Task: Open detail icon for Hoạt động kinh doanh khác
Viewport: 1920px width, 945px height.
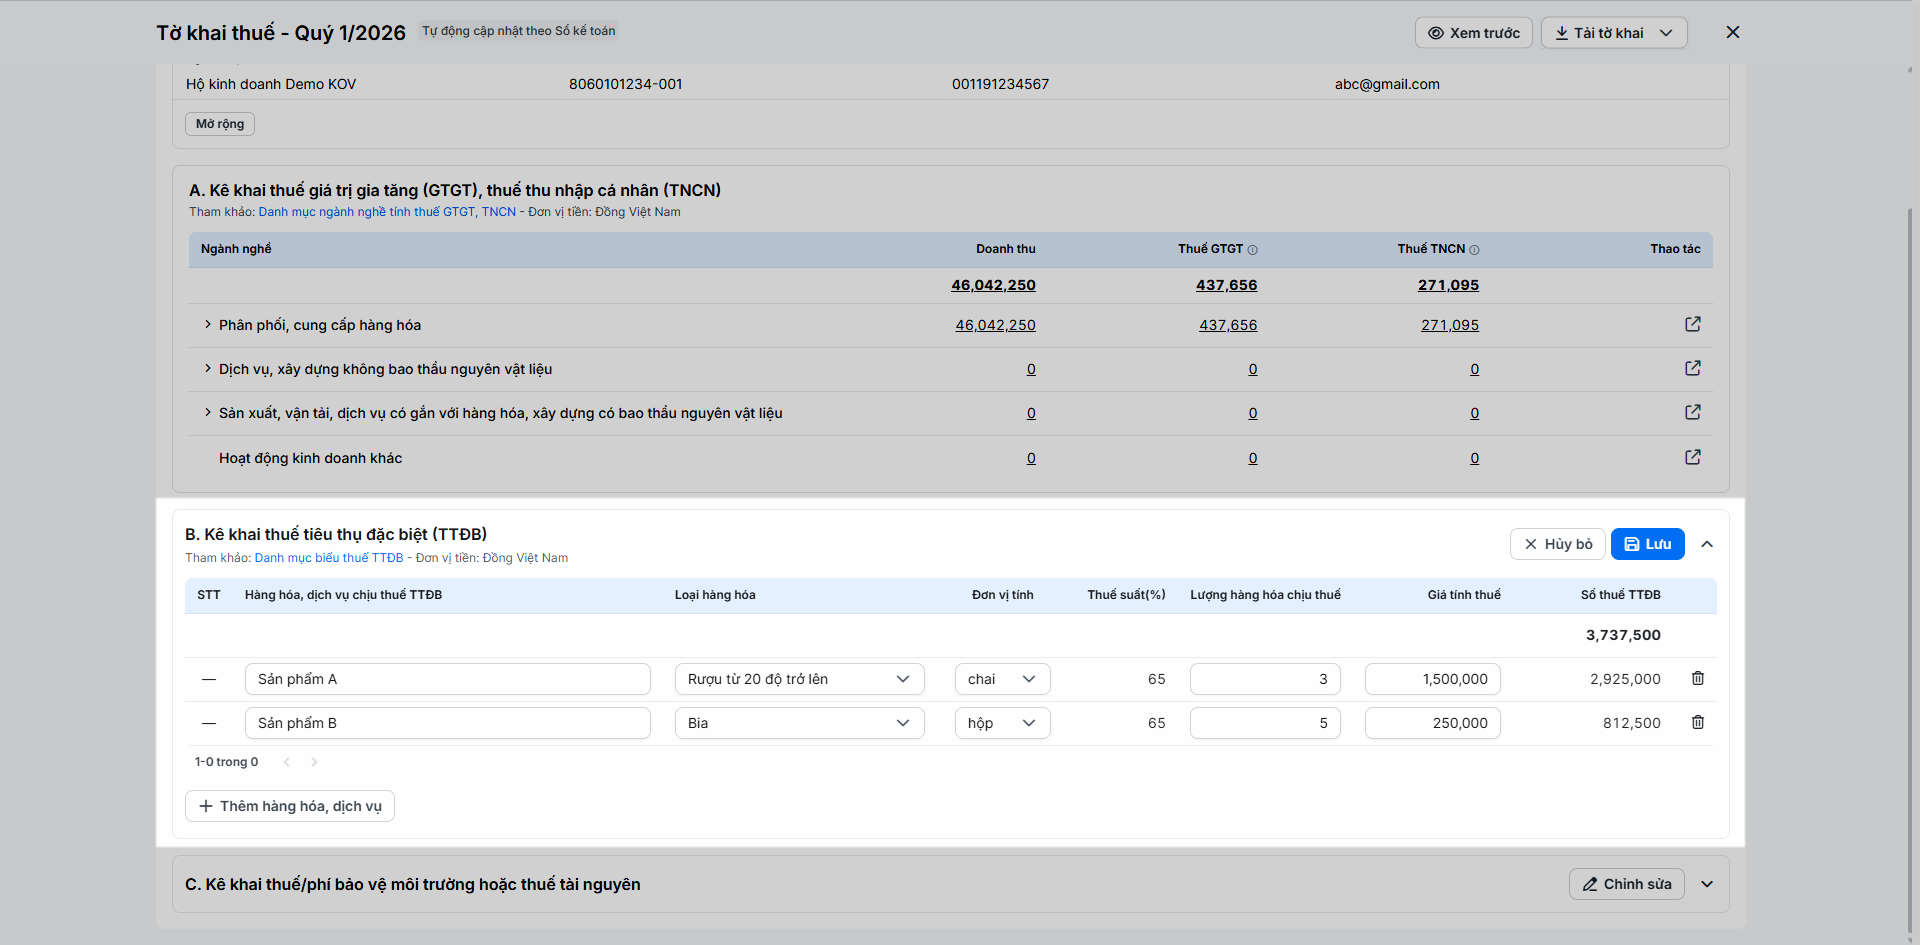Action: (1692, 457)
